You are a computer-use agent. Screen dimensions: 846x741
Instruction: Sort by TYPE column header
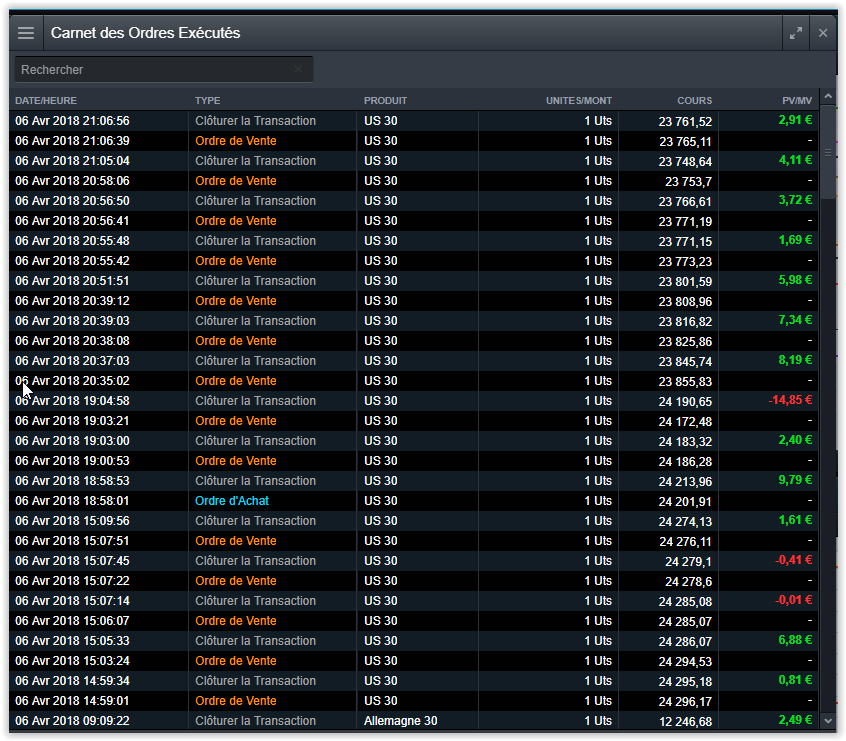coord(208,100)
